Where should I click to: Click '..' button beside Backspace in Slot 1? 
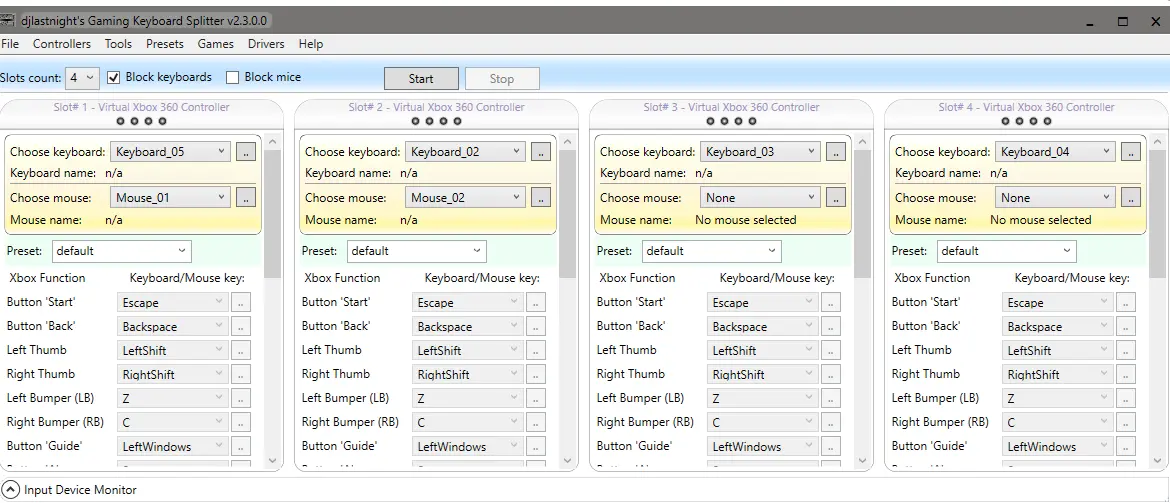tap(241, 326)
